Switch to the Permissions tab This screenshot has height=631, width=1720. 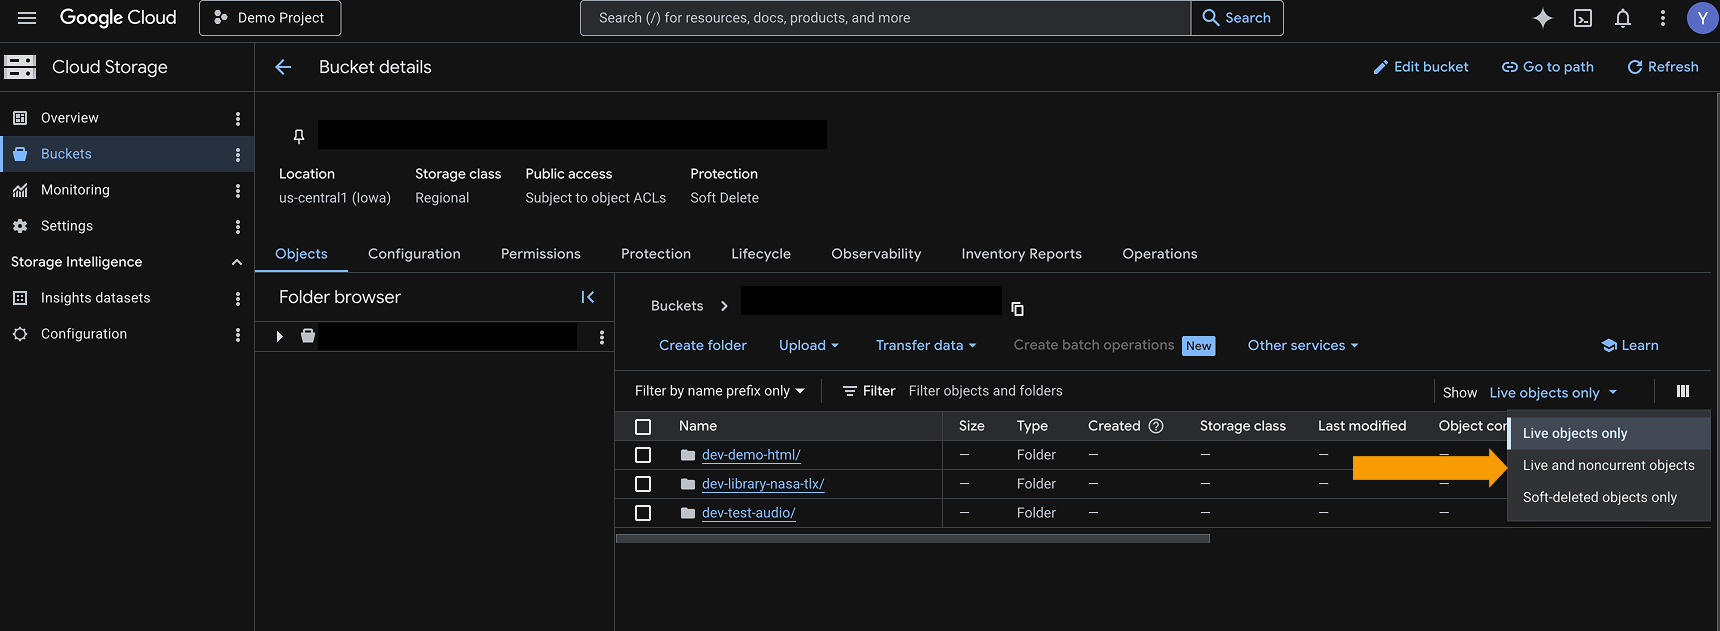pos(541,254)
